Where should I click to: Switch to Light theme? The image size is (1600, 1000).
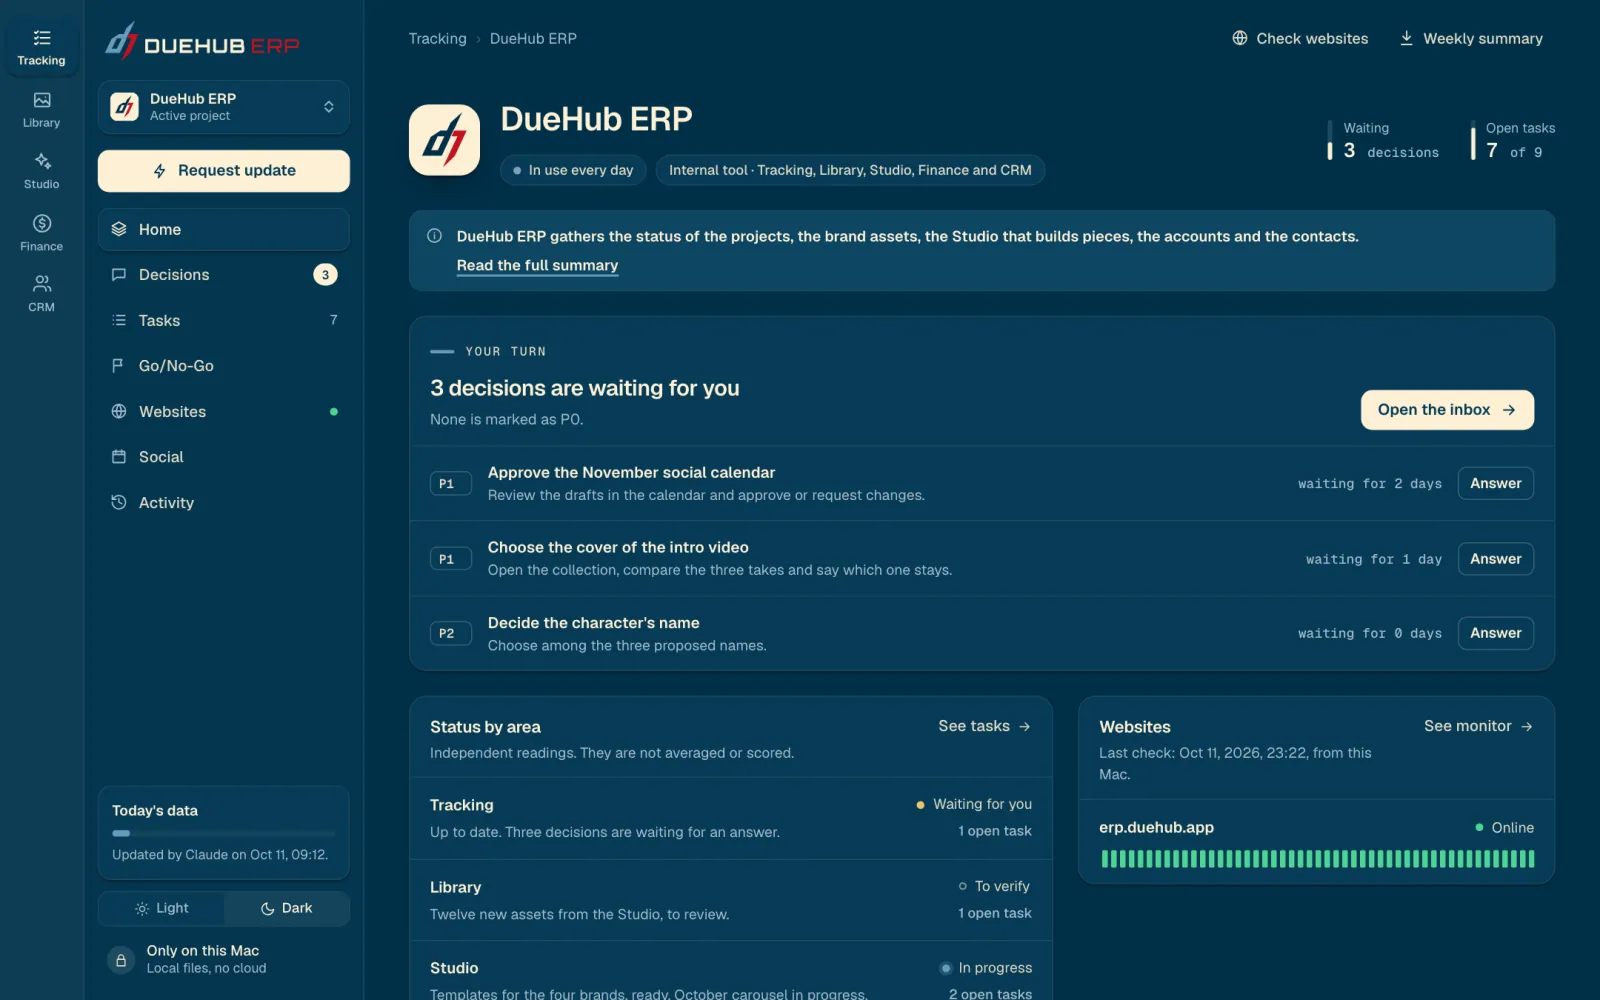pyautogui.click(x=161, y=908)
